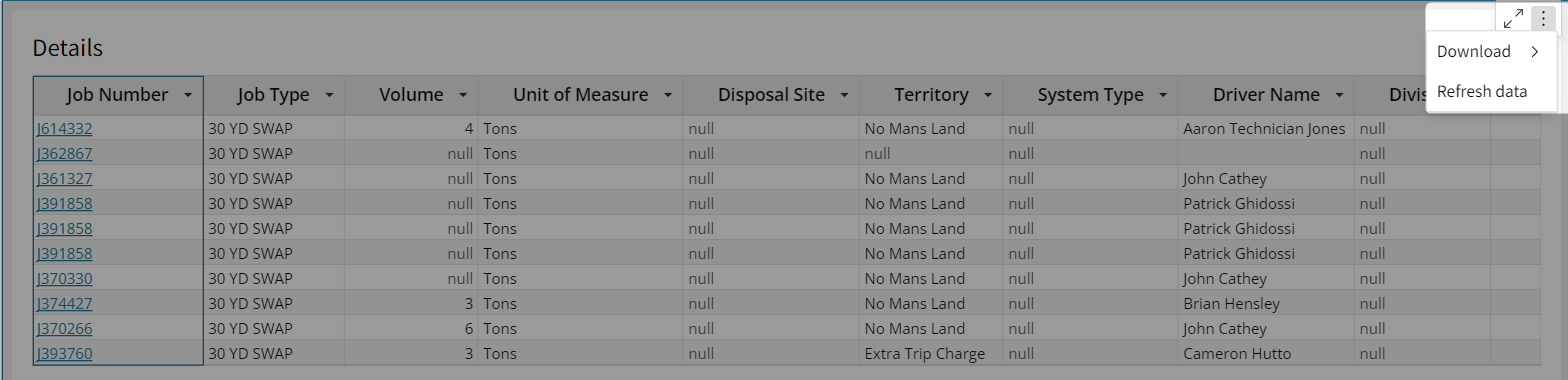Open Volume column dropdown arrow
The image size is (1568, 380).
point(462,96)
